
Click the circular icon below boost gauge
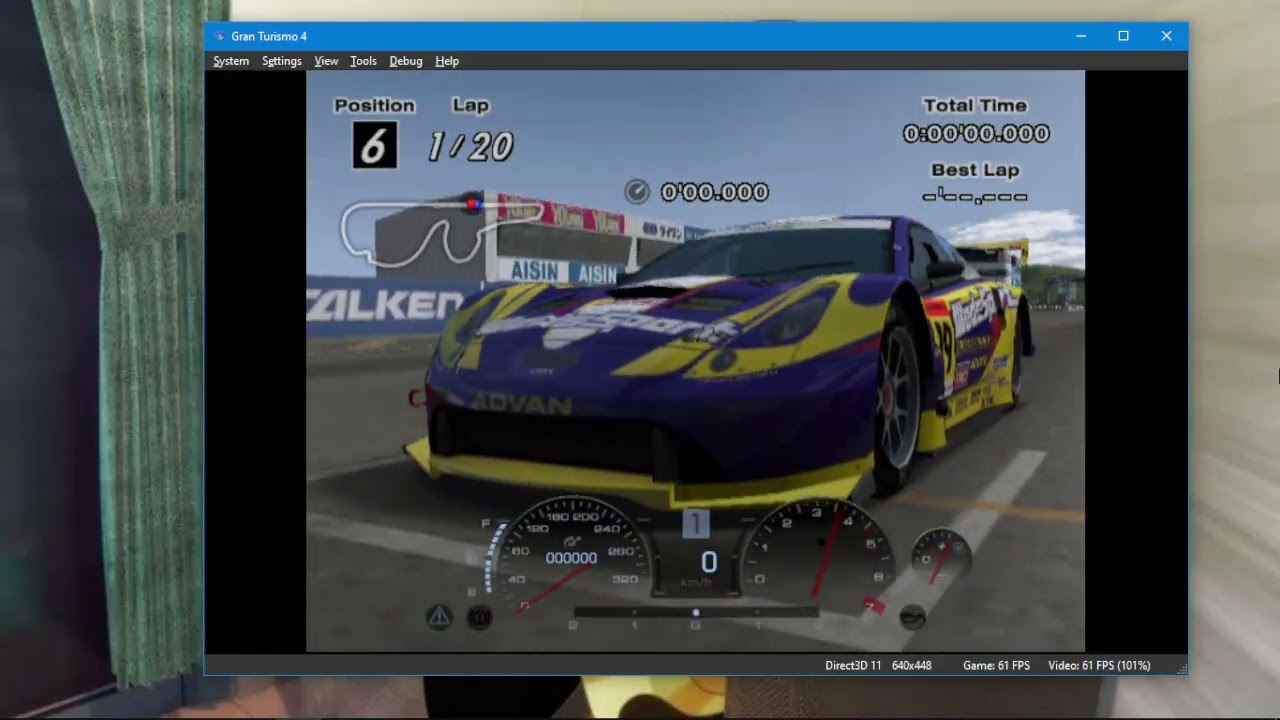[x=912, y=618]
